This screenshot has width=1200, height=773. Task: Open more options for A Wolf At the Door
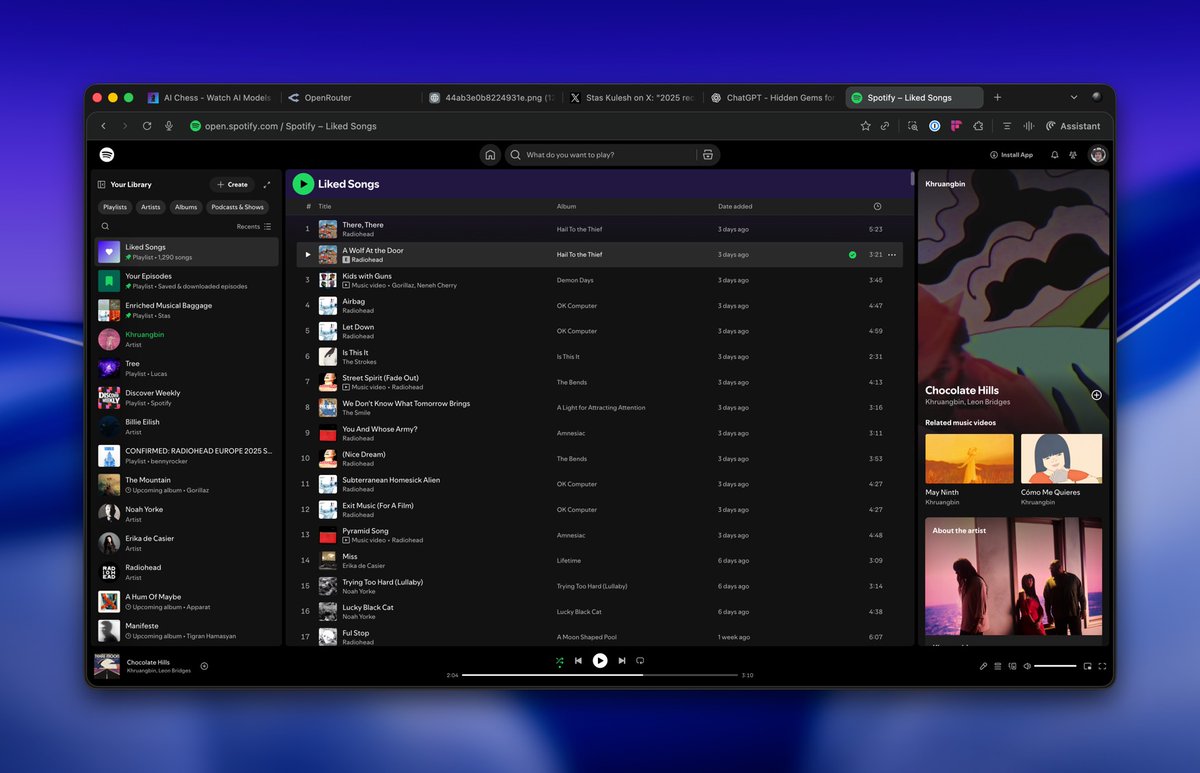(x=892, y=255)
